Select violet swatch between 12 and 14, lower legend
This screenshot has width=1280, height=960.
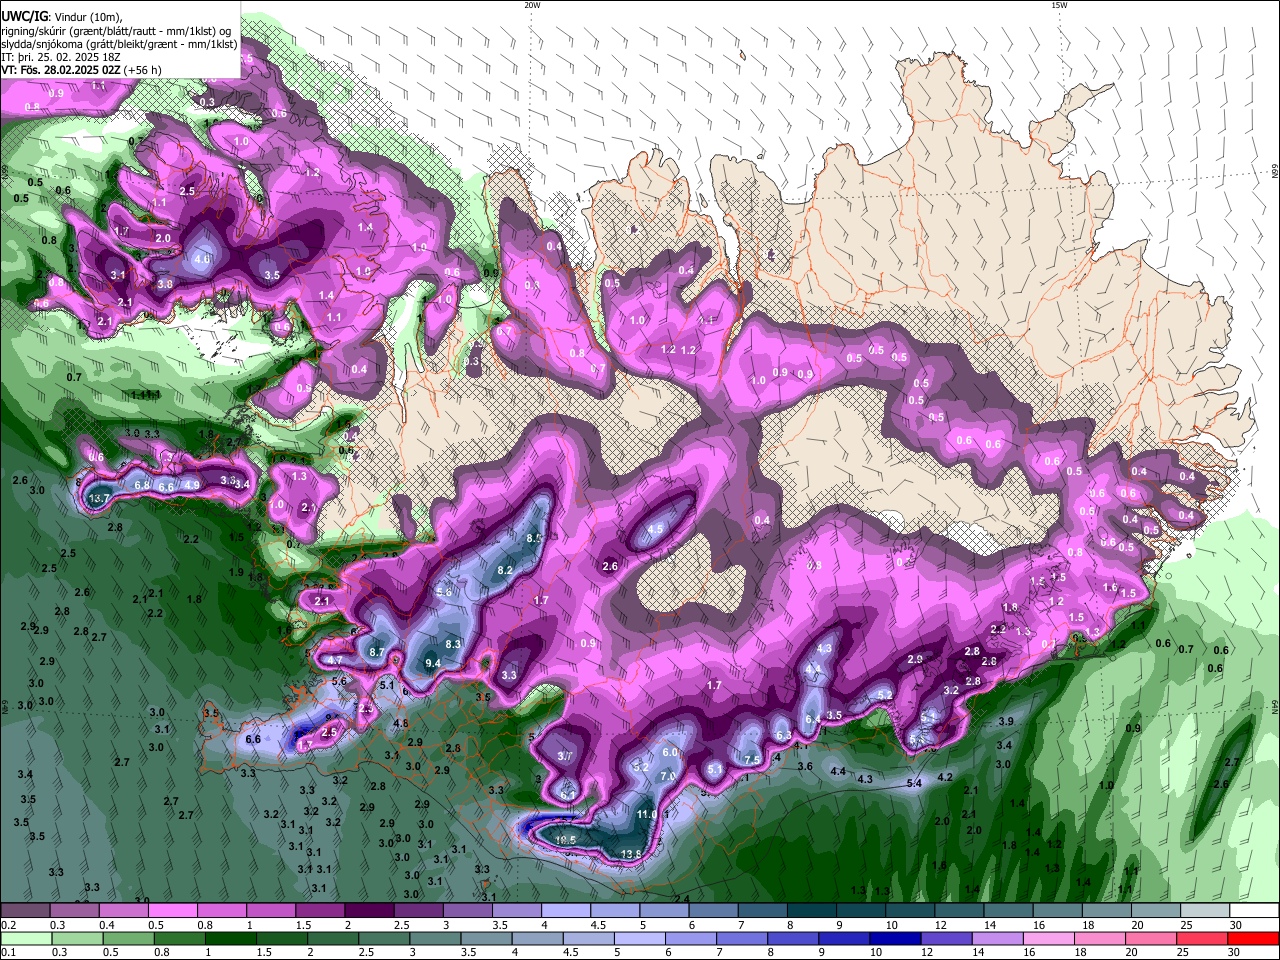tap(946, 939)
